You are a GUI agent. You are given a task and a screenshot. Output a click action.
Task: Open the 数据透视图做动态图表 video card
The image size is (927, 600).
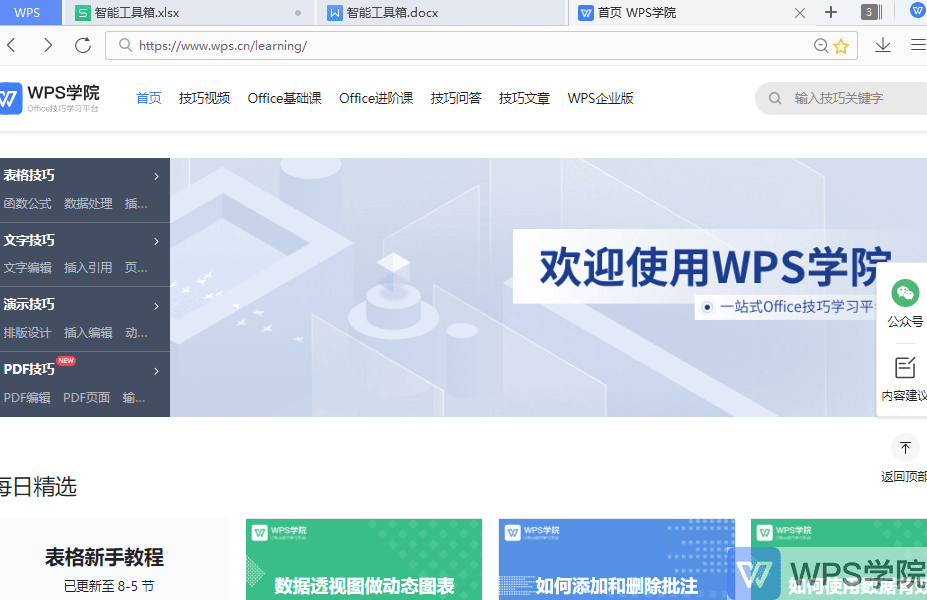[x=364, y=559]
